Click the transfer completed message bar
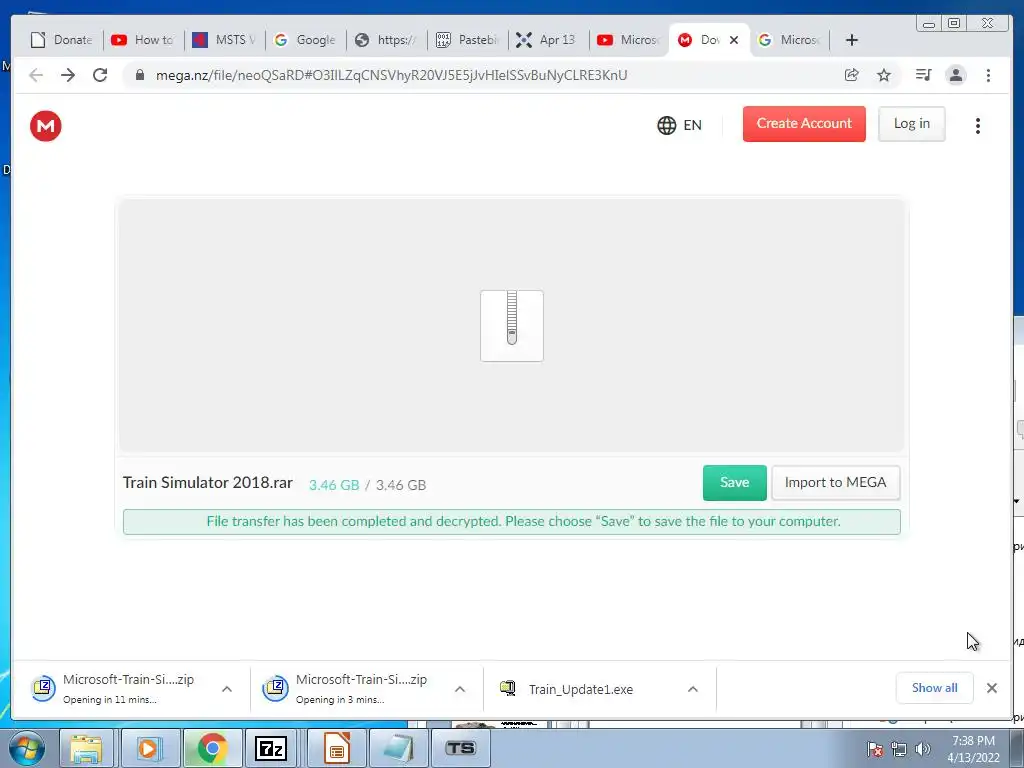The width and height of the screenshot is (1024, 768). tap(511, 522)
